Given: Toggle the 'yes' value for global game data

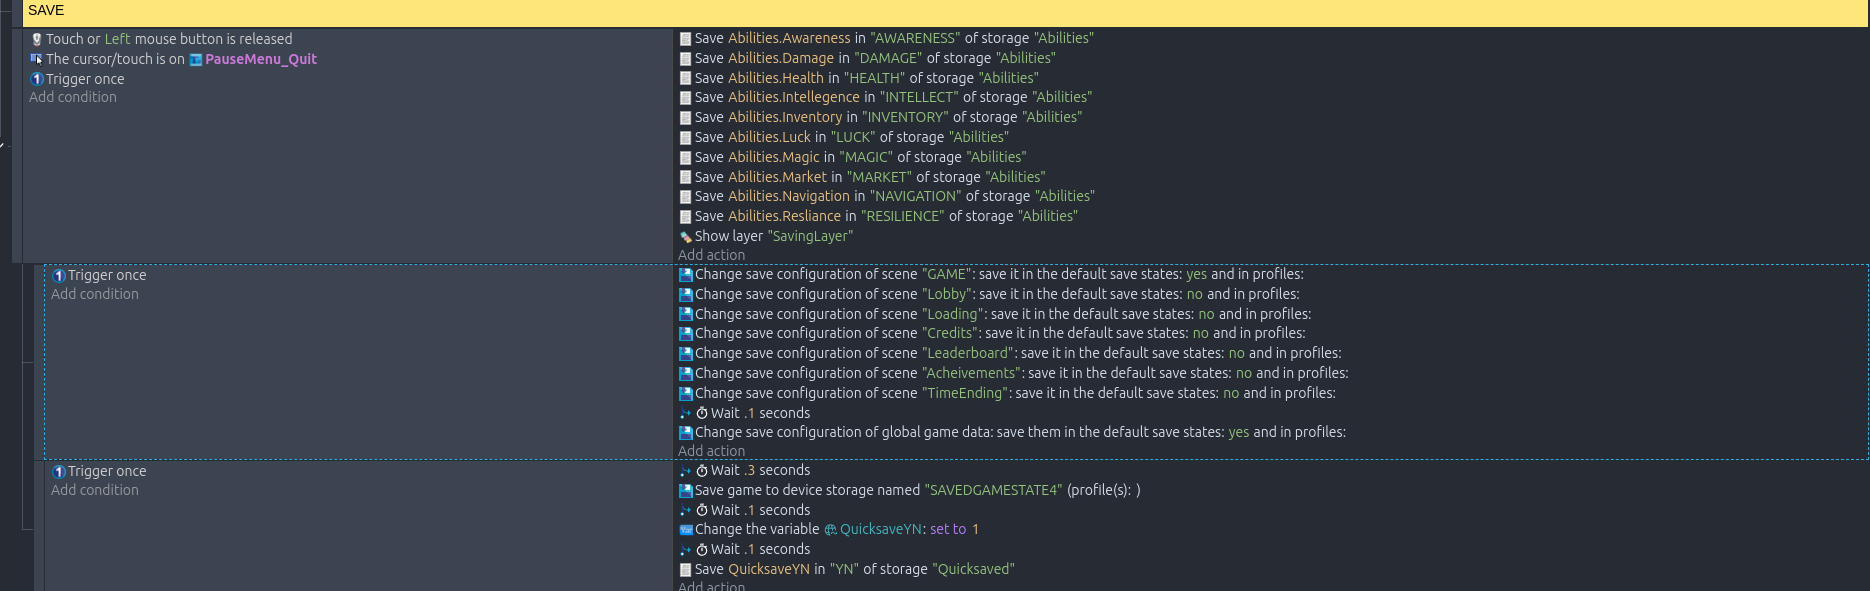Looking at the screenshot, I should 1238,432.
